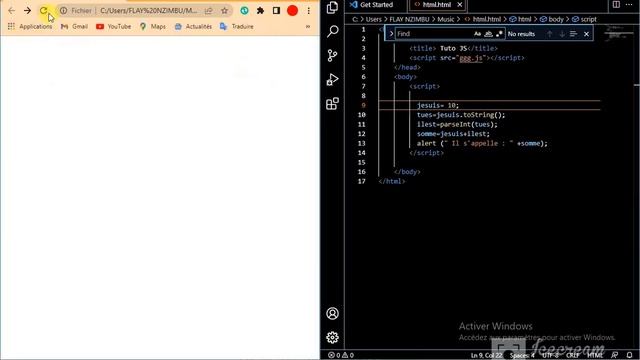Change line ending via CRLF

point(573,355)
